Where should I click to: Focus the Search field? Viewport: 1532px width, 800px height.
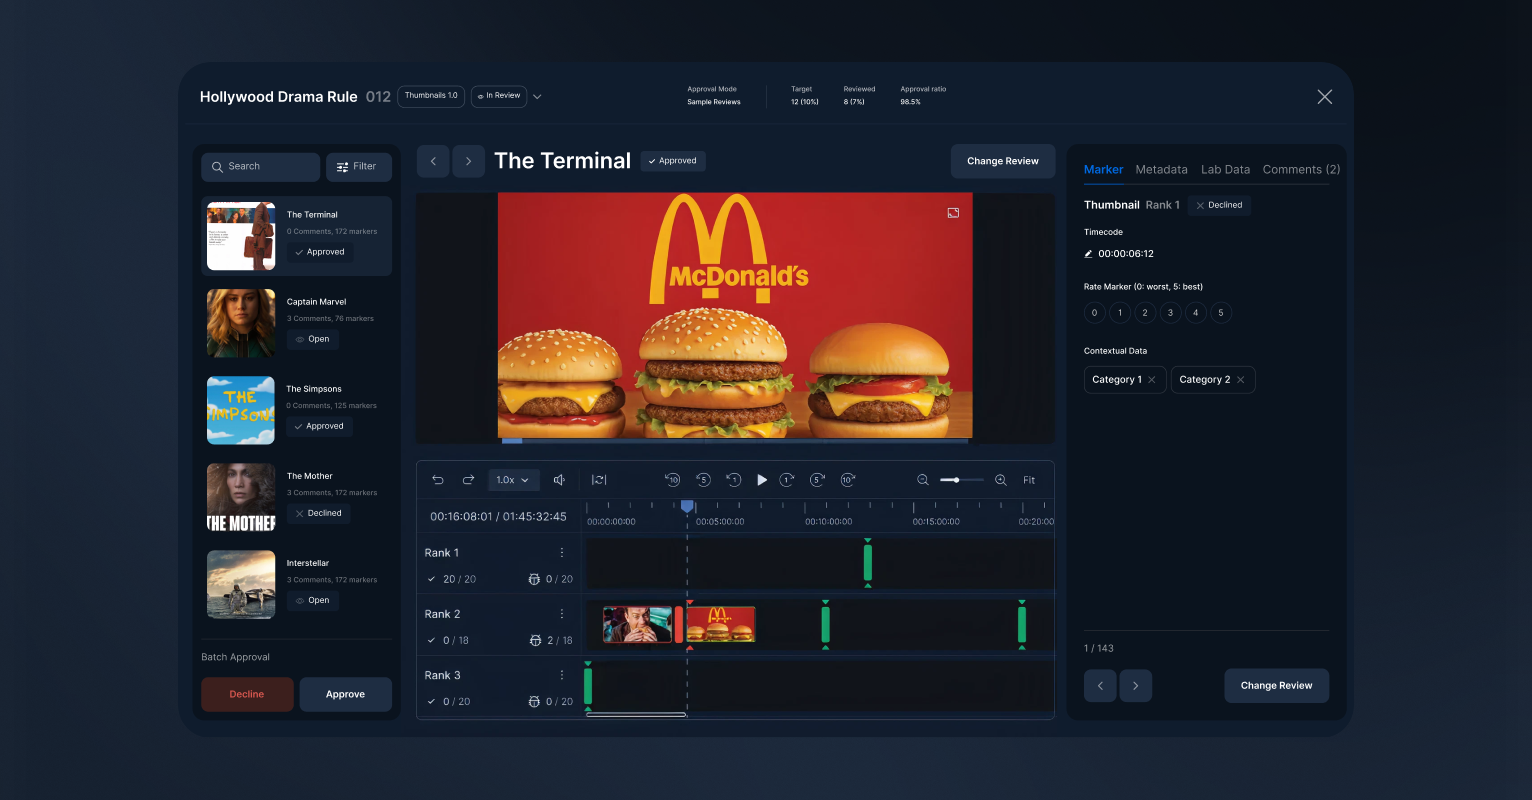[261, 167]
